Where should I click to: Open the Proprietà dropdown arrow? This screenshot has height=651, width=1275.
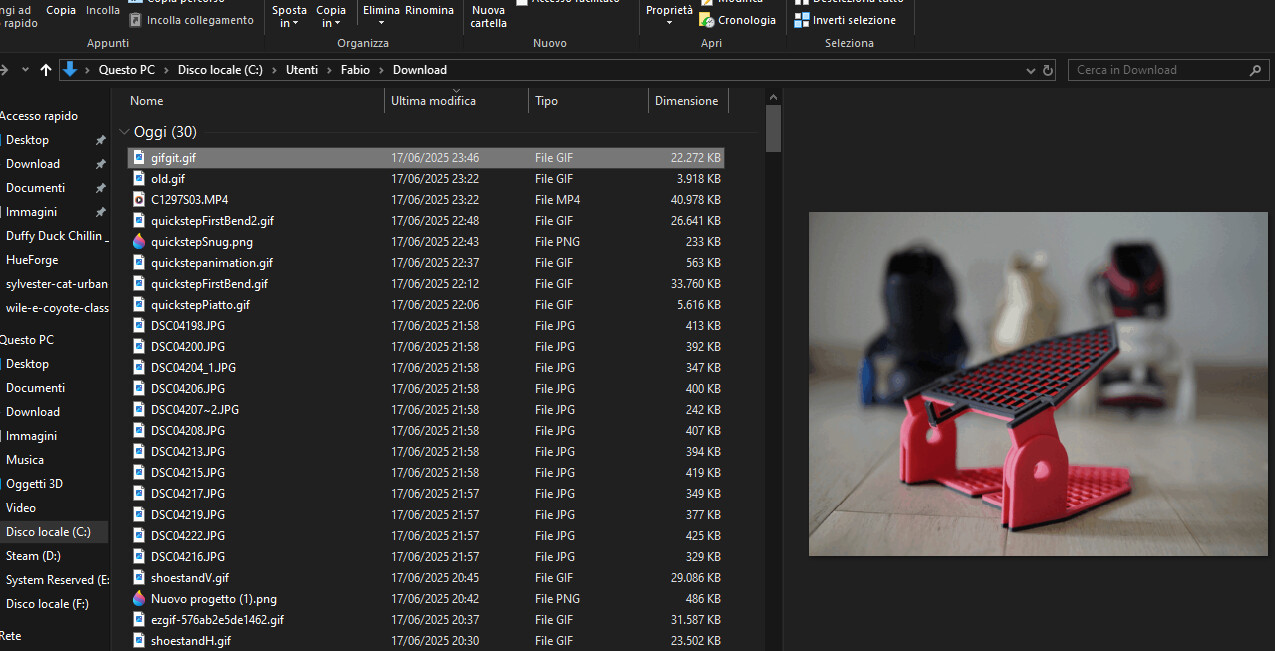point(669,23)
